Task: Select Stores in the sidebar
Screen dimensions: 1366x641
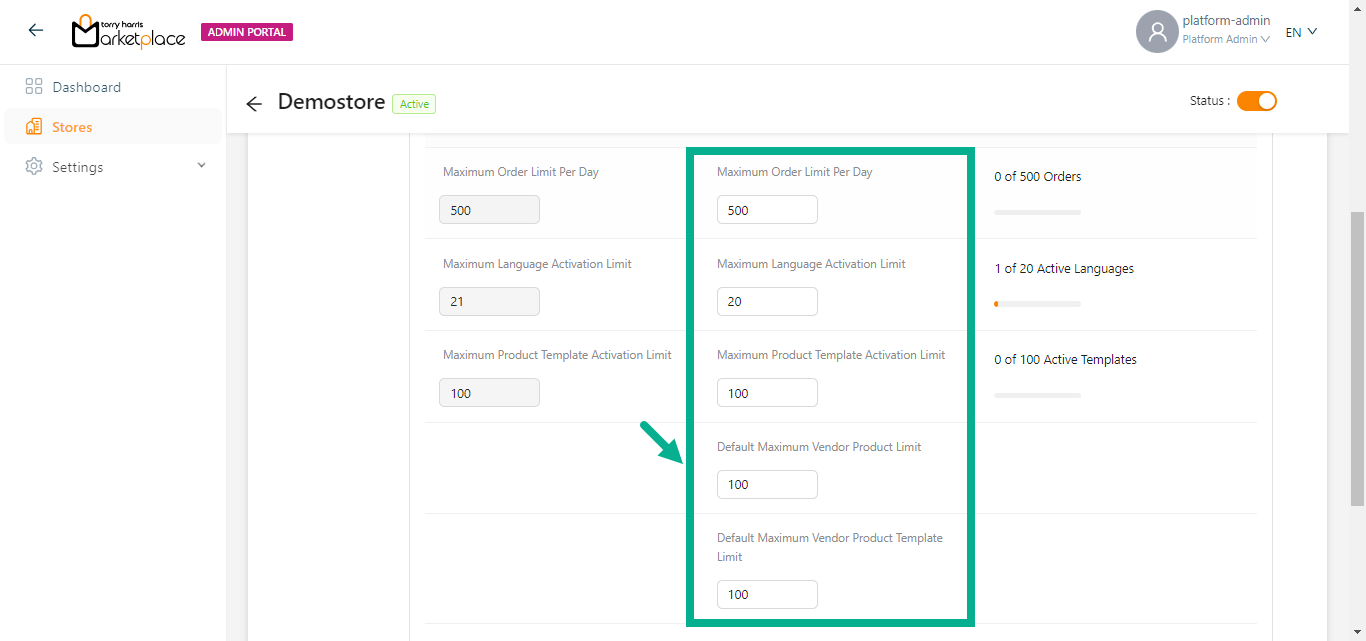Action: (72, 127)
